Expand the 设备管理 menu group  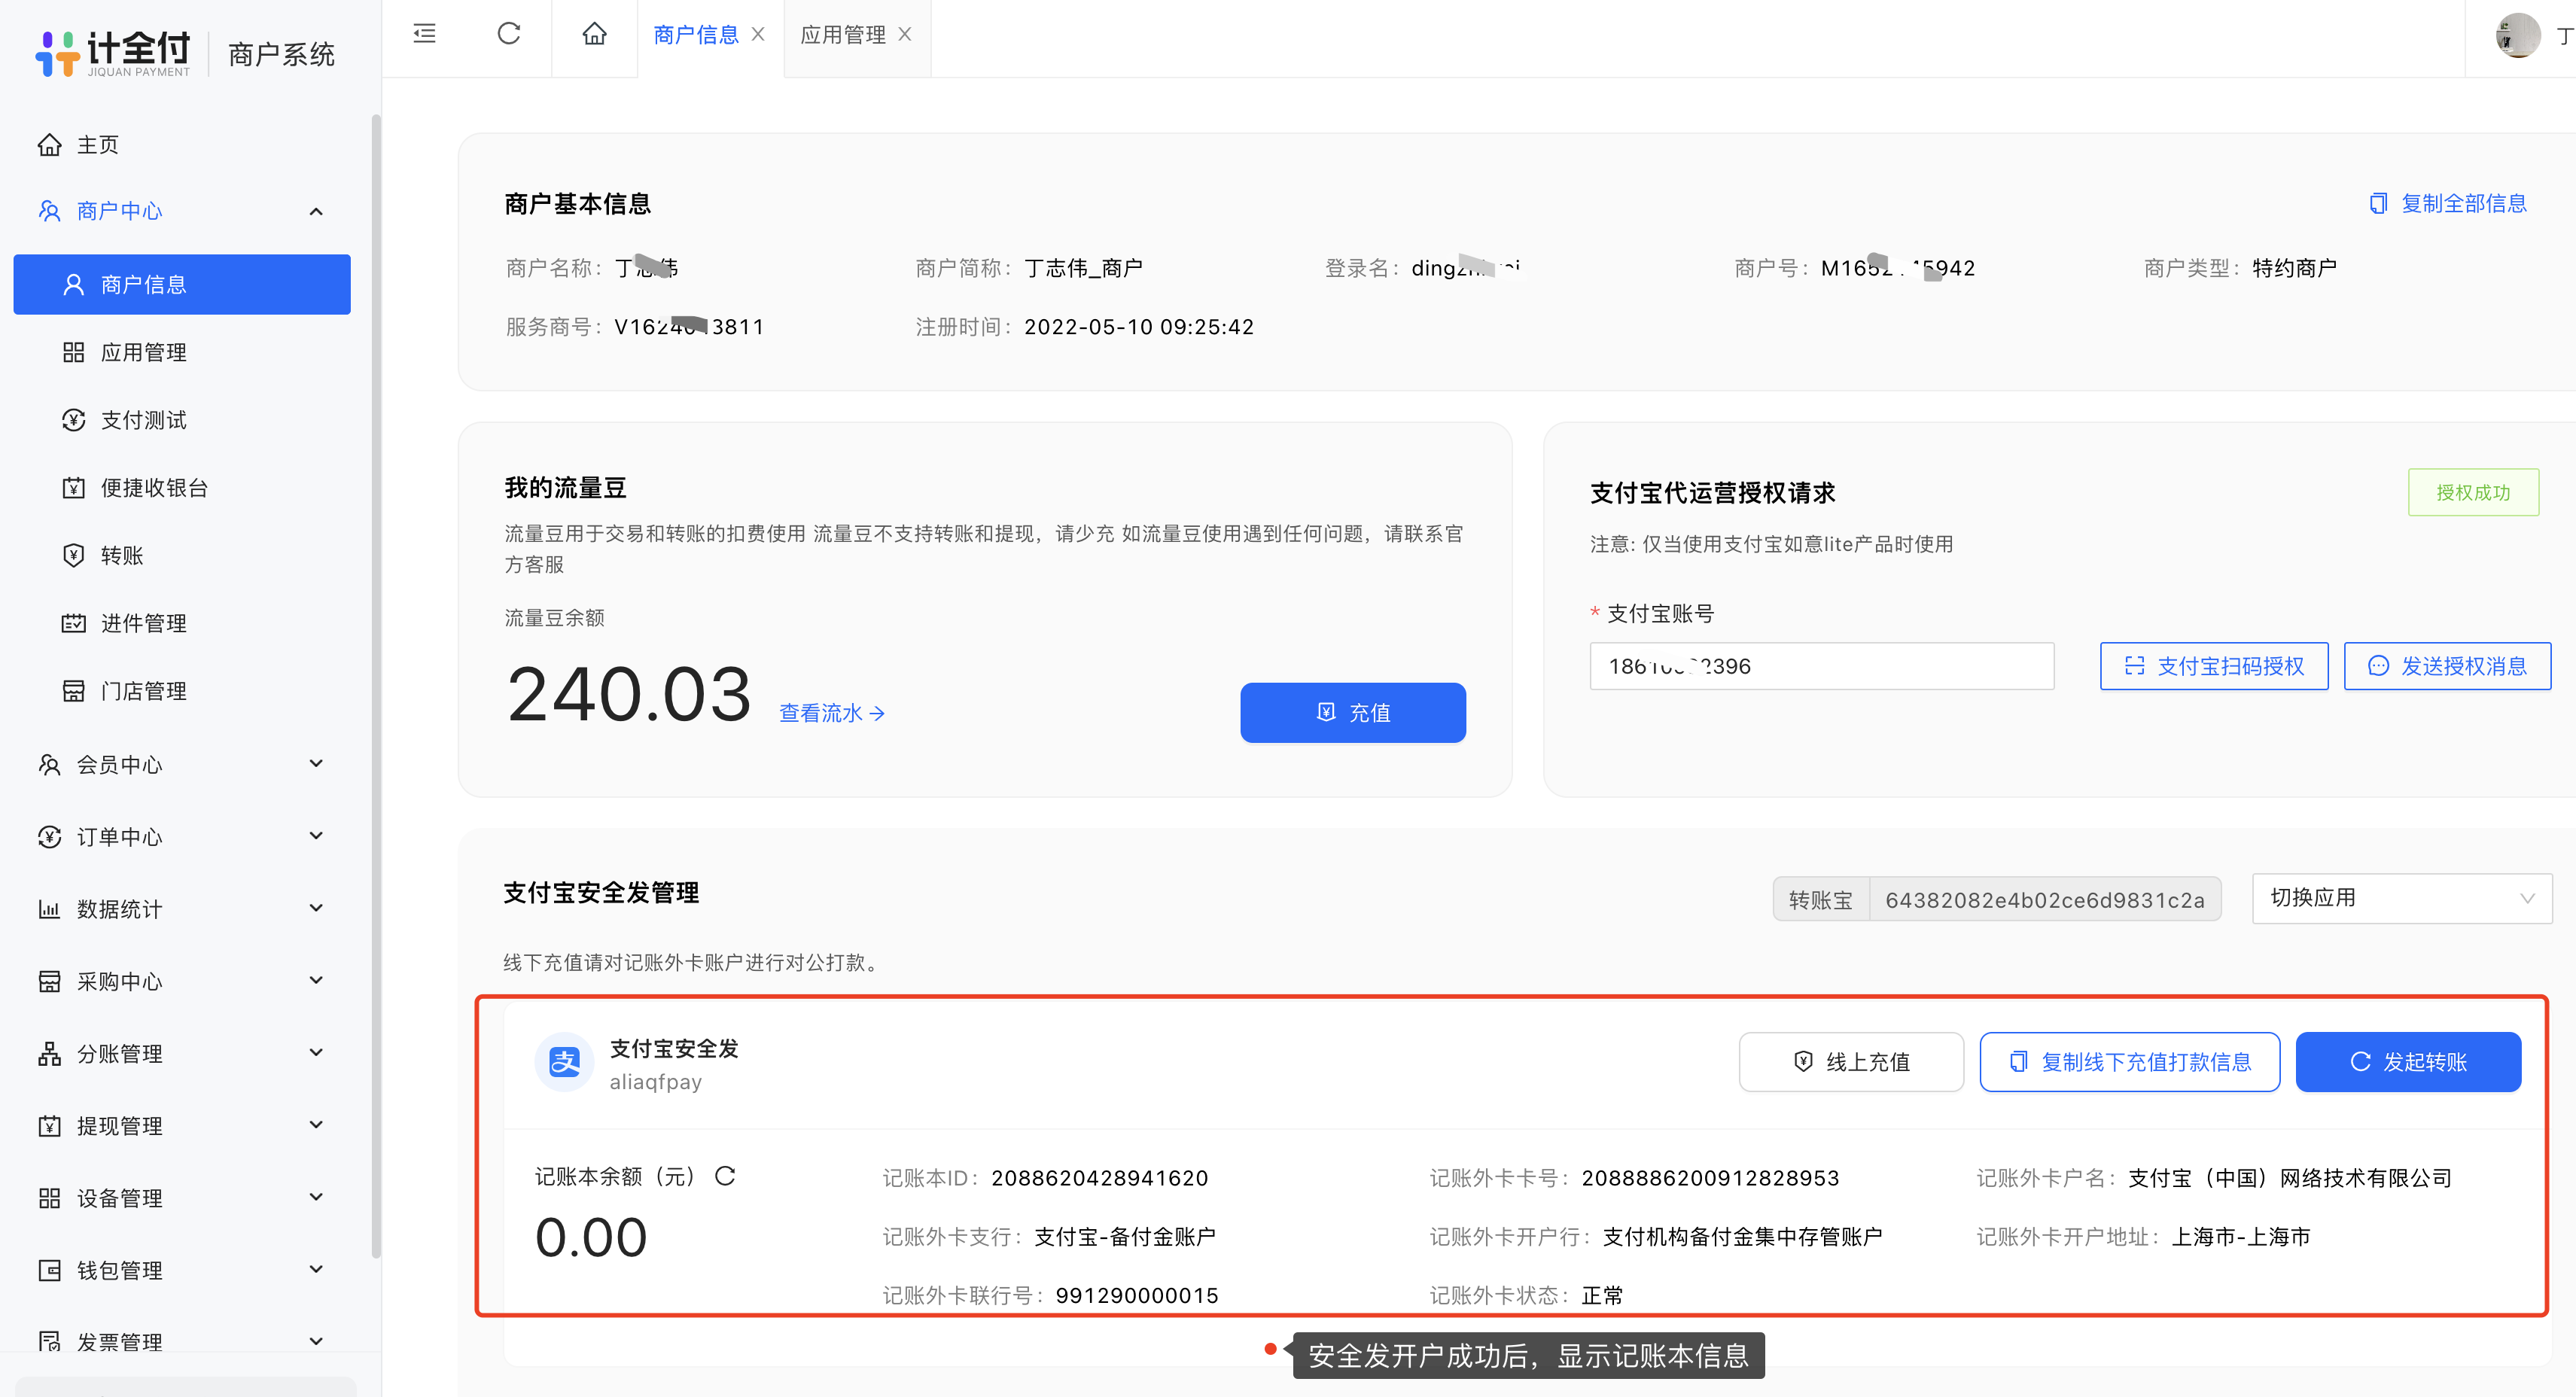pyautogui.click(x=182, y=1198)
